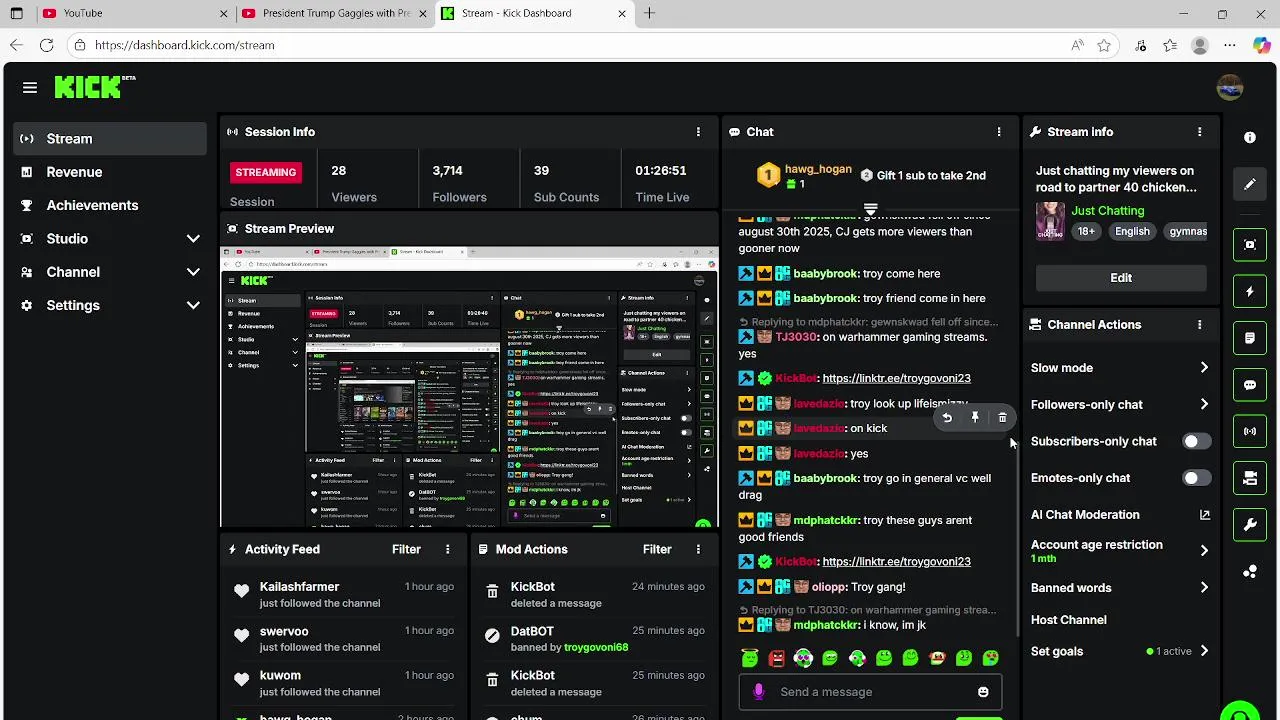Open Chat panel three-dot options
The width and height of the screenshot is (1280, 720).
point(998,132)
